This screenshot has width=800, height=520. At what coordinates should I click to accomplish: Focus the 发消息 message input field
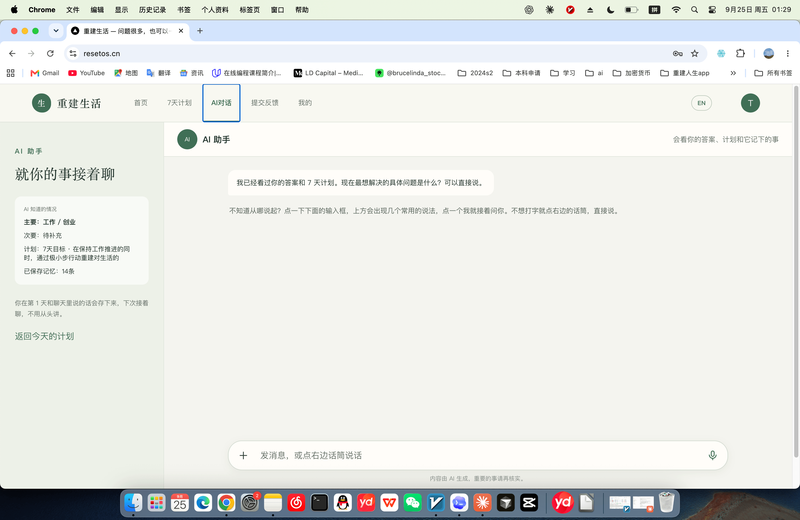click(x=478, y=455)
